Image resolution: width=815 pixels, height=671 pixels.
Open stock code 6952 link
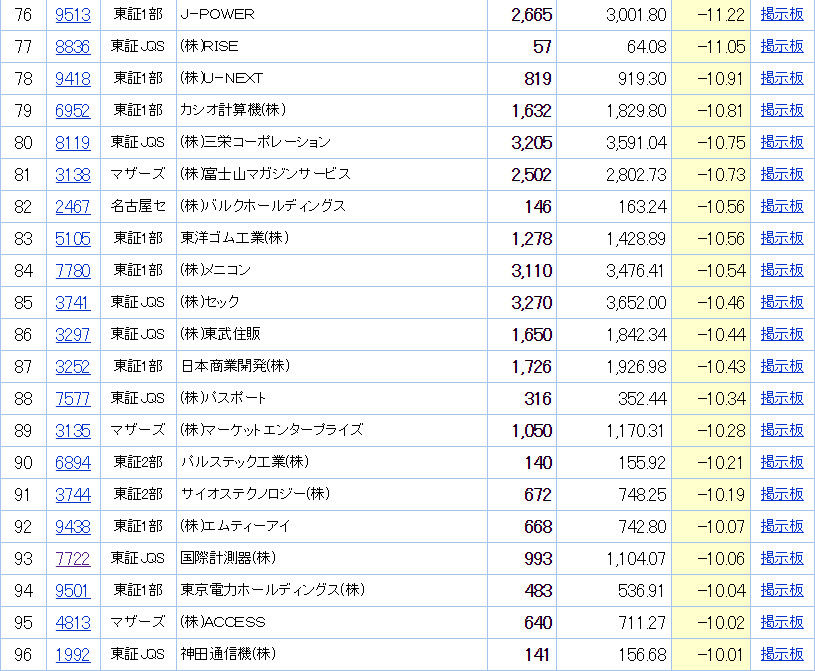(73, 111)
